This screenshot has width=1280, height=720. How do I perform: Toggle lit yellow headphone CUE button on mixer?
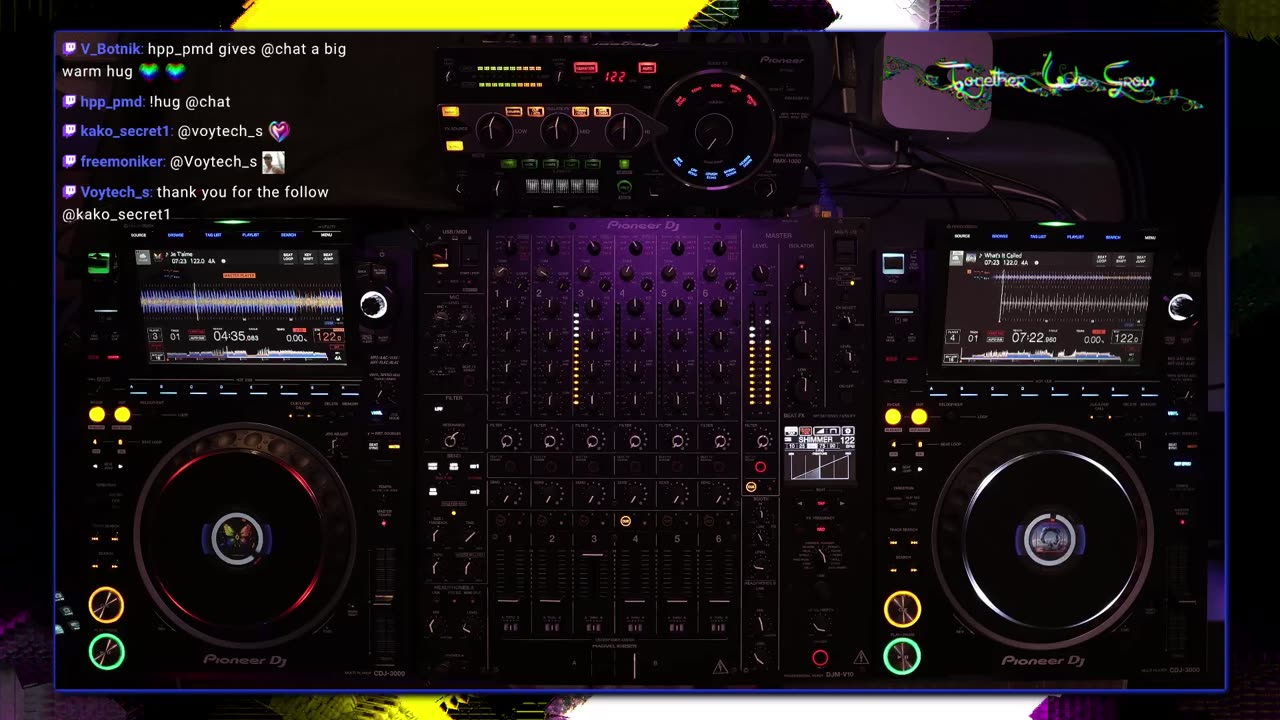[x=626, y=521]
